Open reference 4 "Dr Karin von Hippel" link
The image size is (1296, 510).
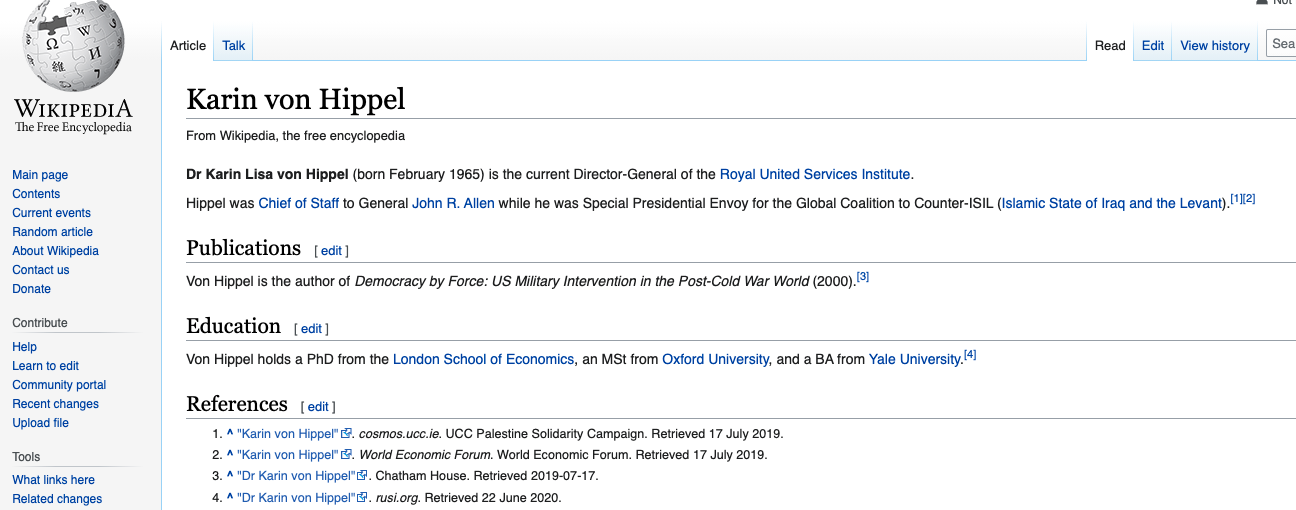click(296, 497)
